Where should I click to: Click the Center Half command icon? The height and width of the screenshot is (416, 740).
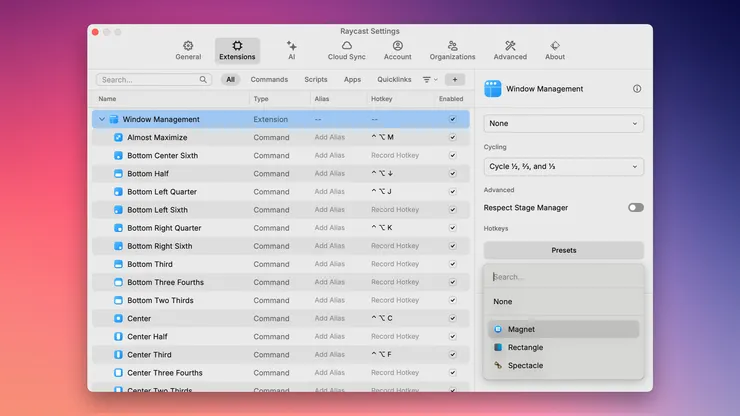pos(118,337)
